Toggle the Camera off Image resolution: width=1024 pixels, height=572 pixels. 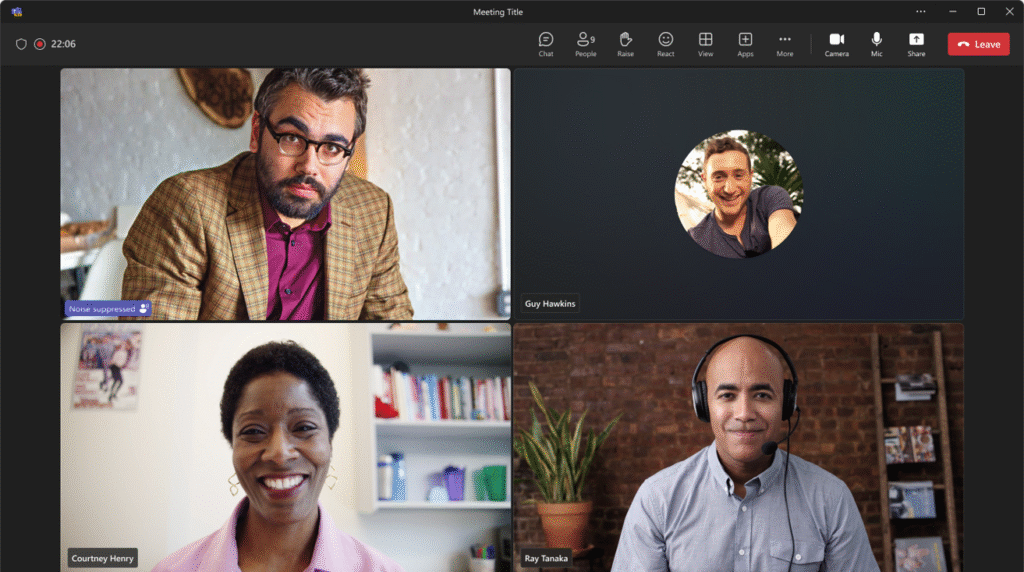(x=837, y=44)
